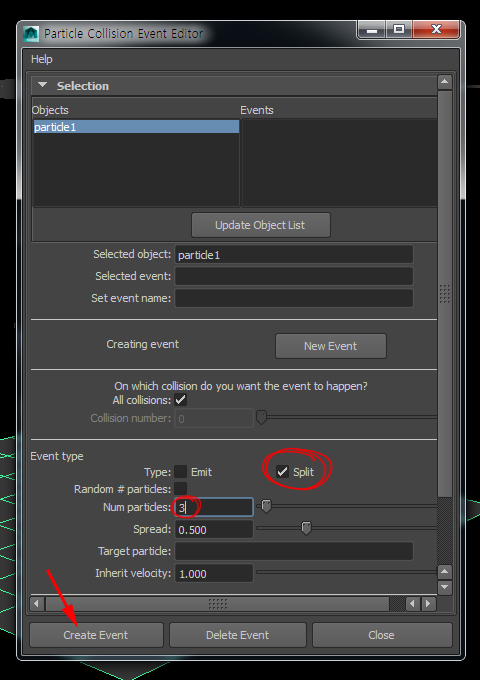The width and height of the screenshot is (480, 680).
Task: Click the Maya icon in title bar
Action: pyautogui.click(x=31, y=34)
